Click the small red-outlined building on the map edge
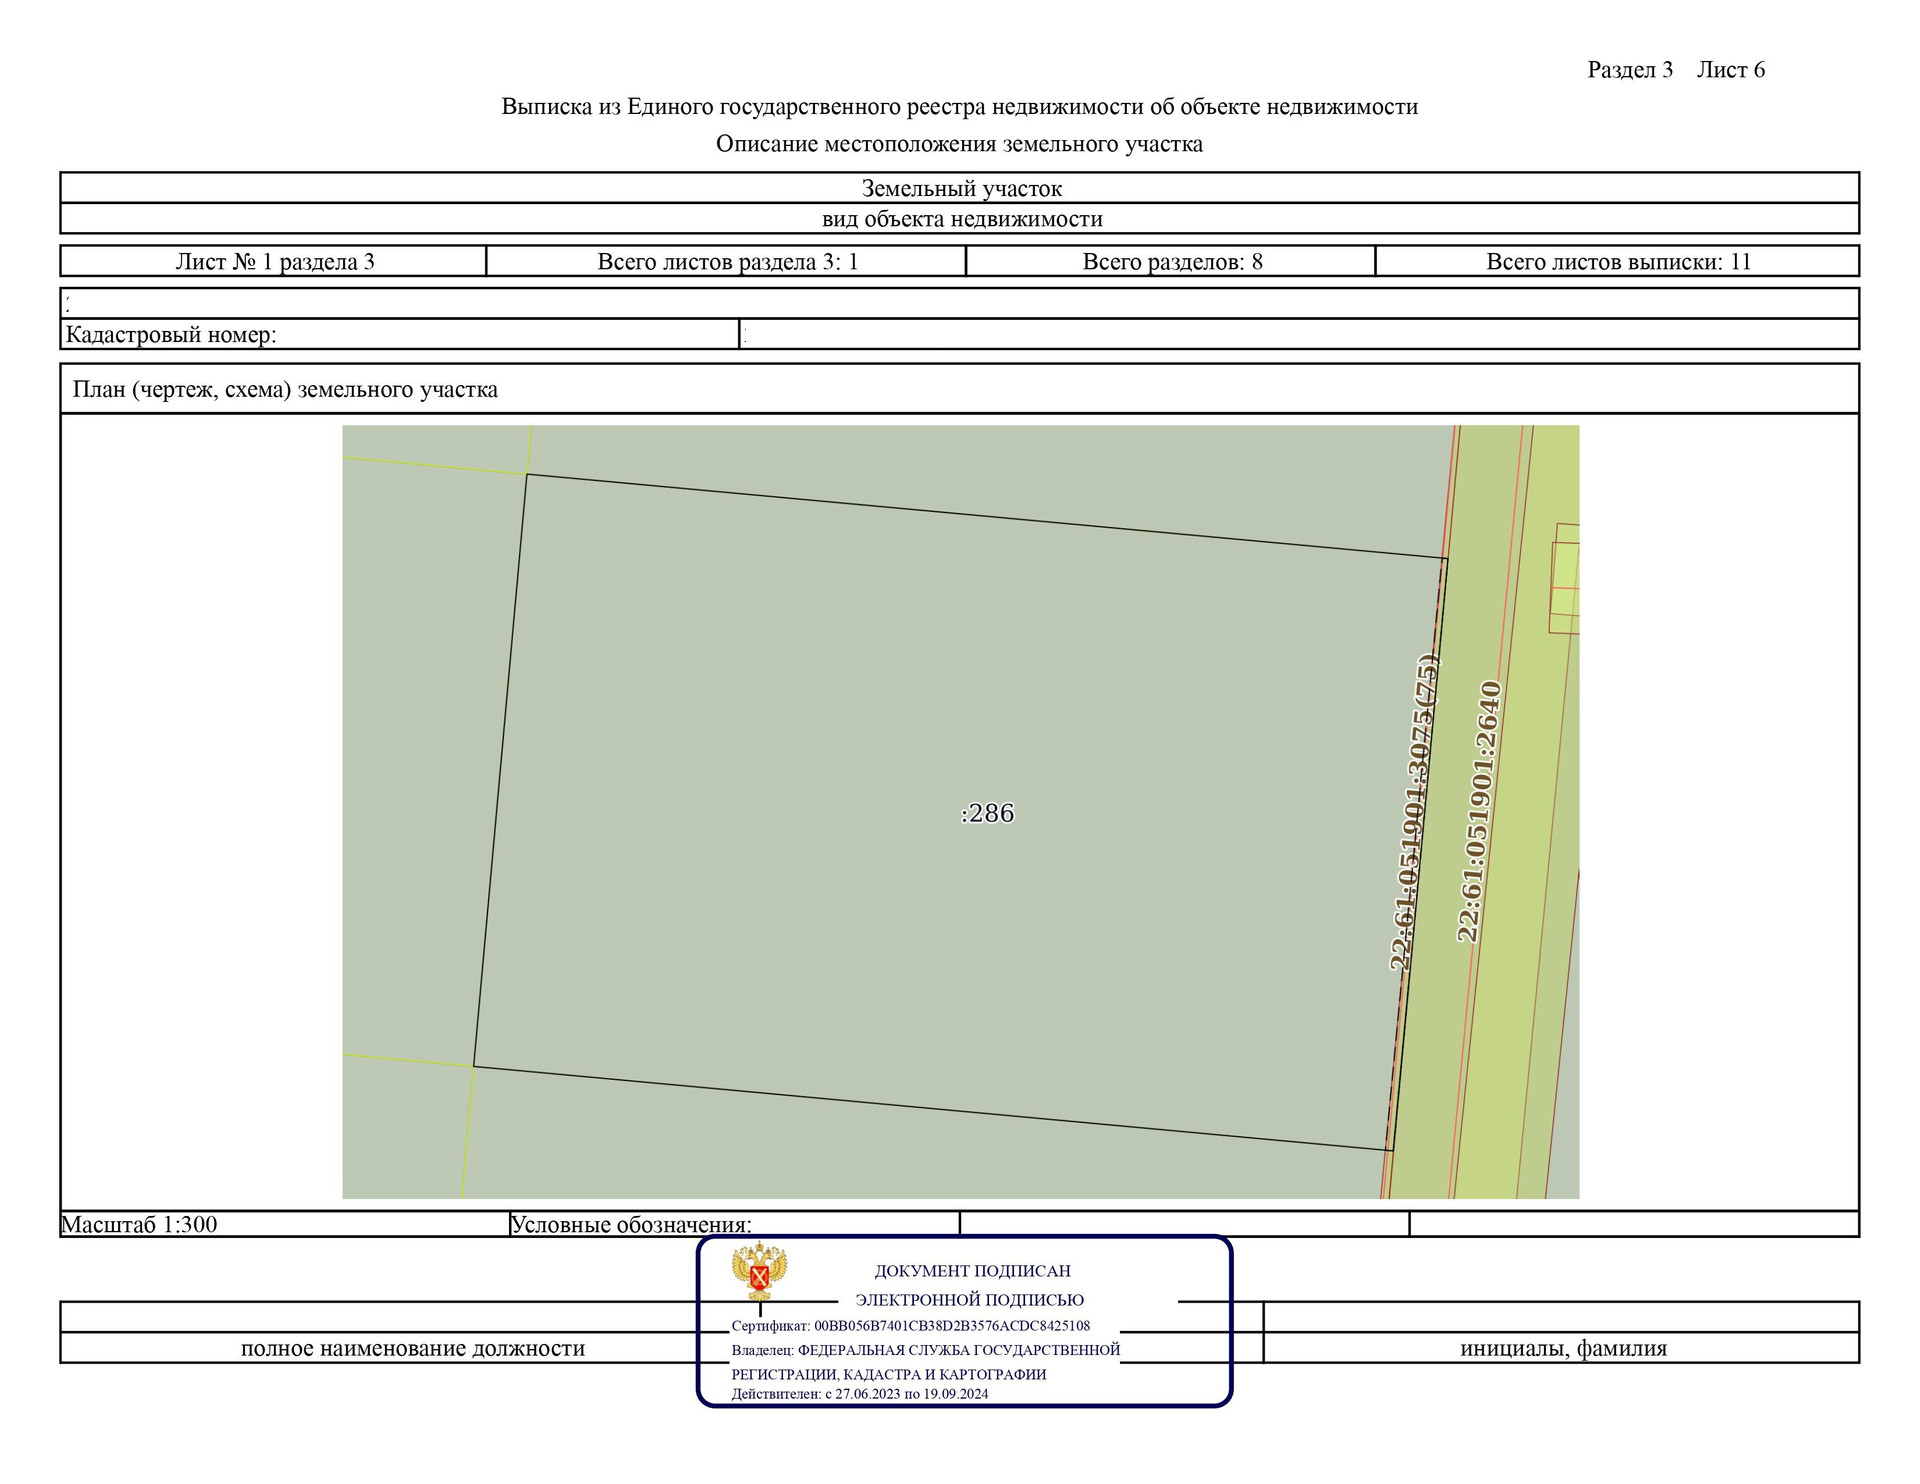The image size is (1920, 1484). pyautogui.click(x=1566, y=578)
